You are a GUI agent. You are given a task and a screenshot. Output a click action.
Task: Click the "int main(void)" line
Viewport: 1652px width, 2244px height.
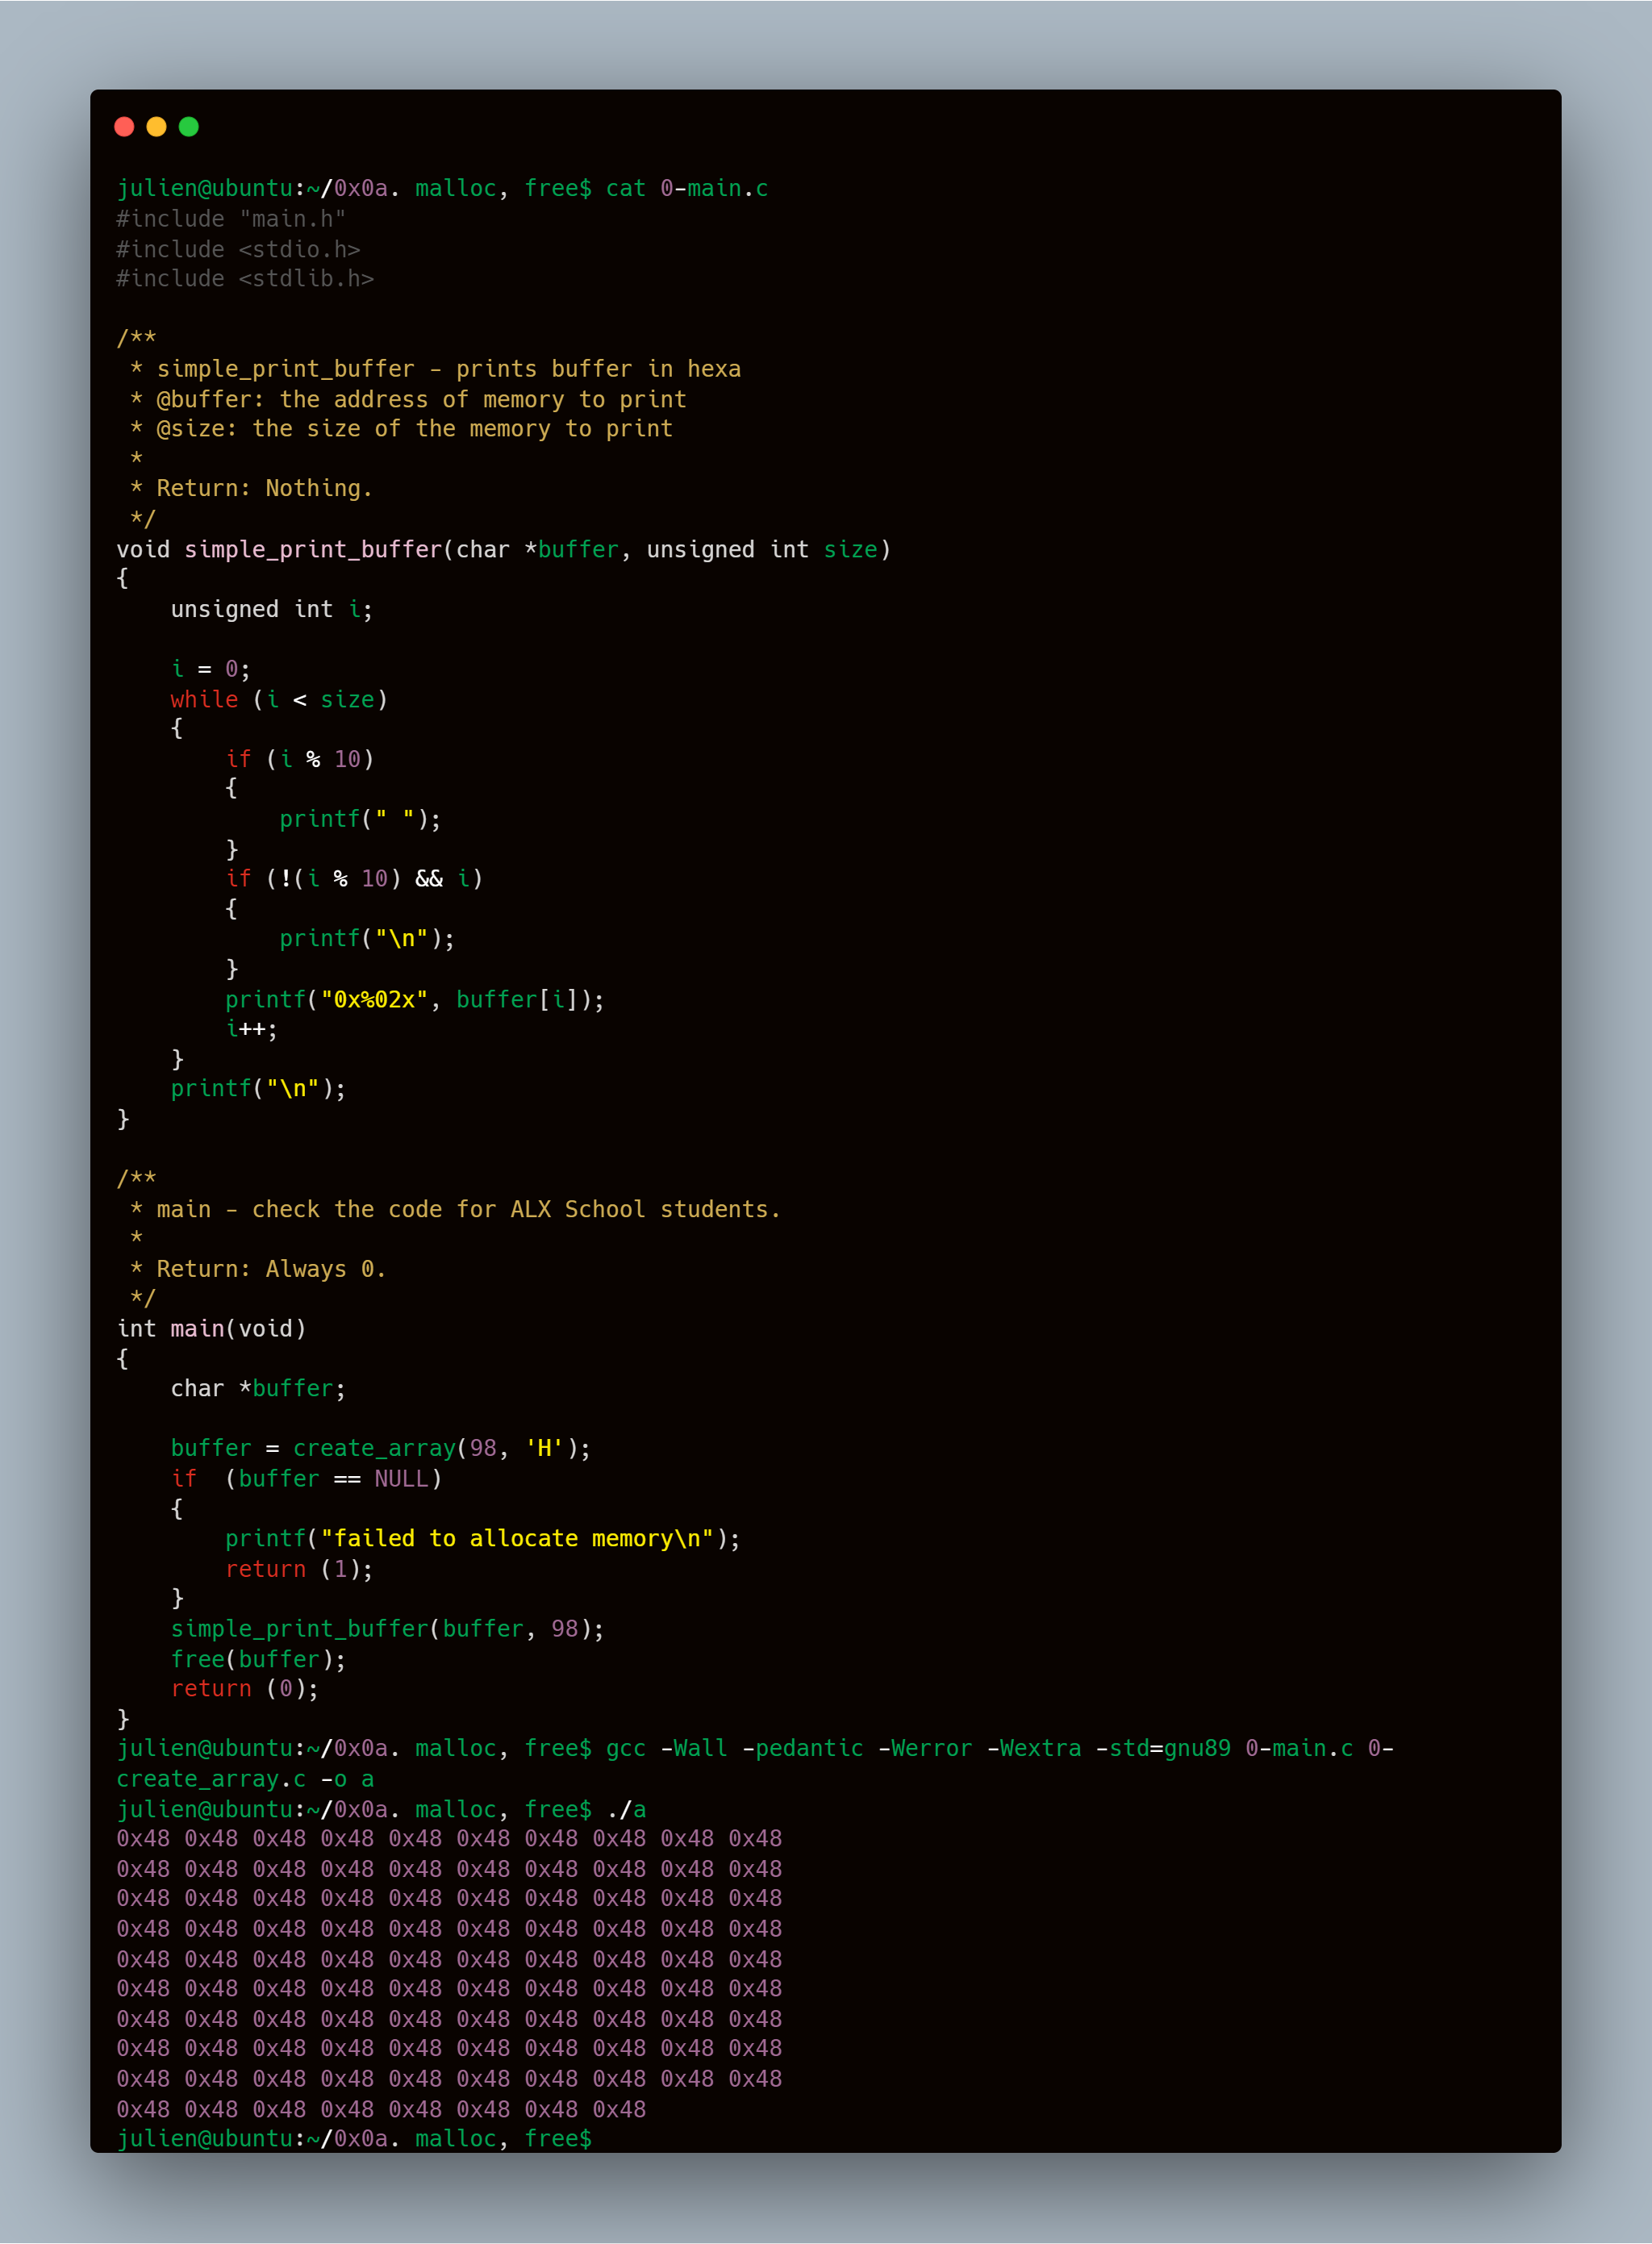point(211,1329)
